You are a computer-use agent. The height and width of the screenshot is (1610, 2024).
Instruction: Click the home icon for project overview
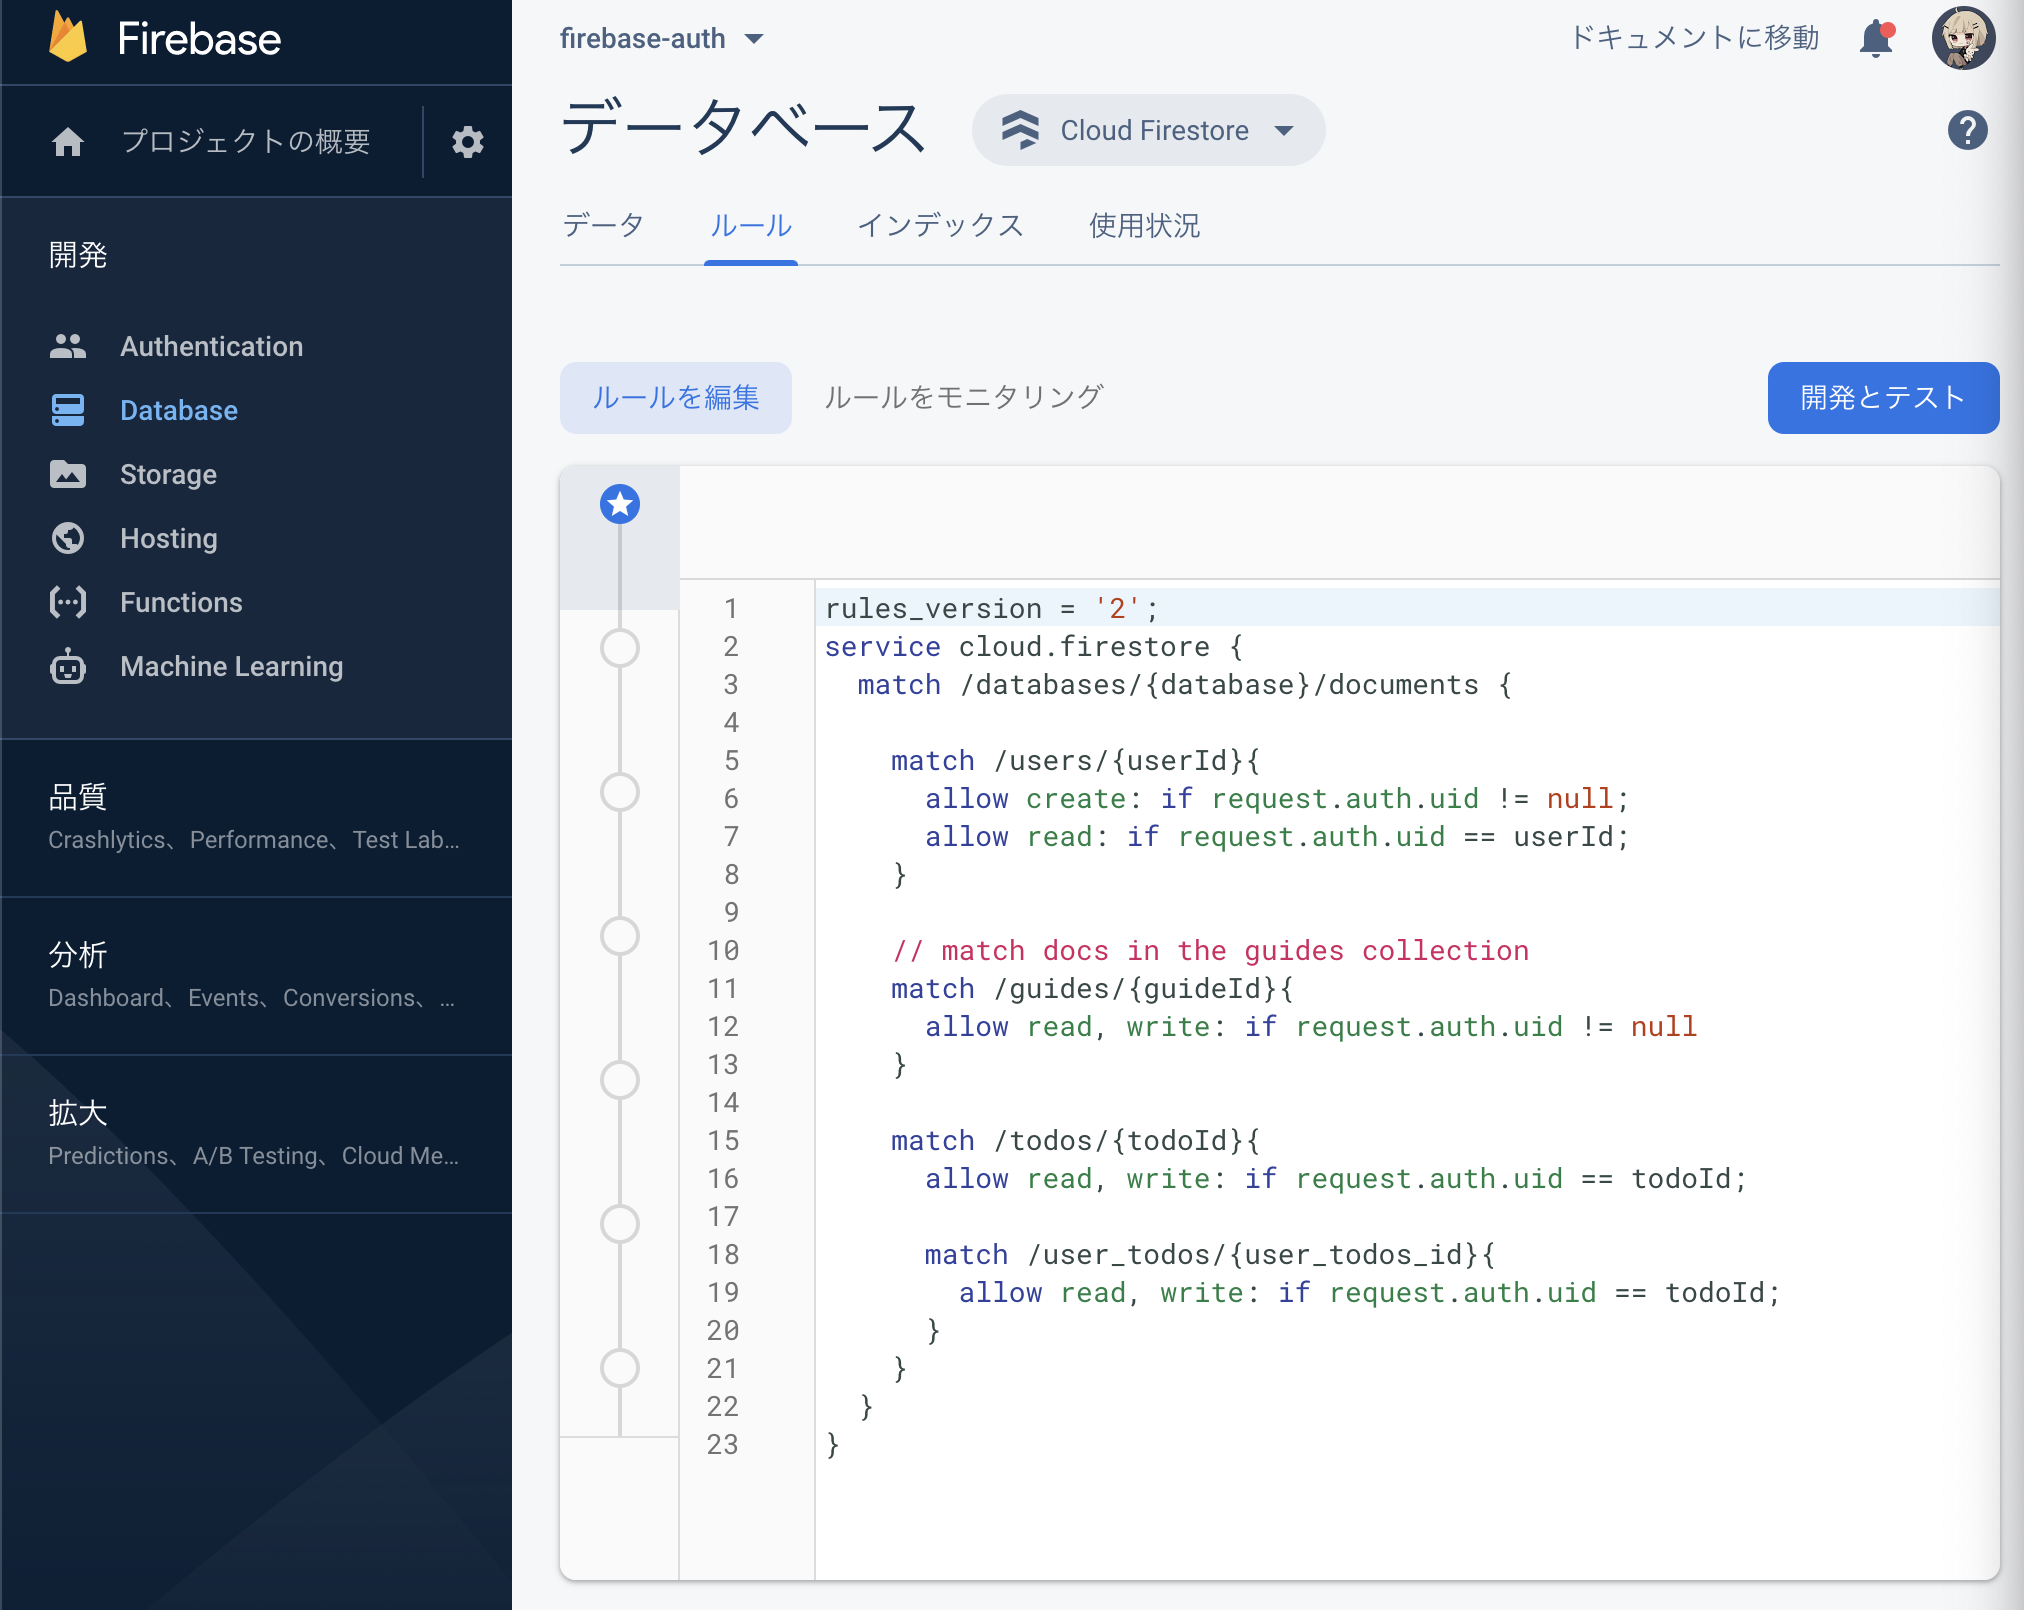(68, 142)
